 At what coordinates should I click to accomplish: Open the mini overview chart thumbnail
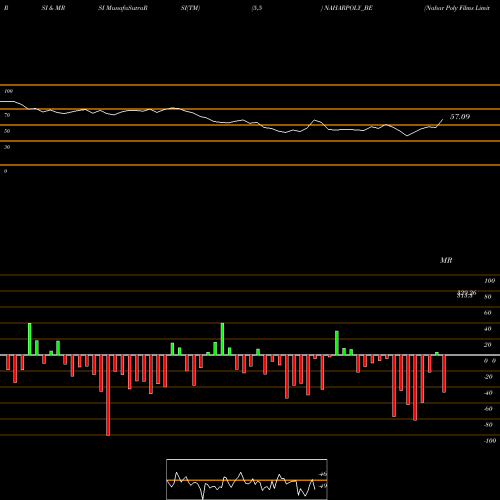point(247,479)
